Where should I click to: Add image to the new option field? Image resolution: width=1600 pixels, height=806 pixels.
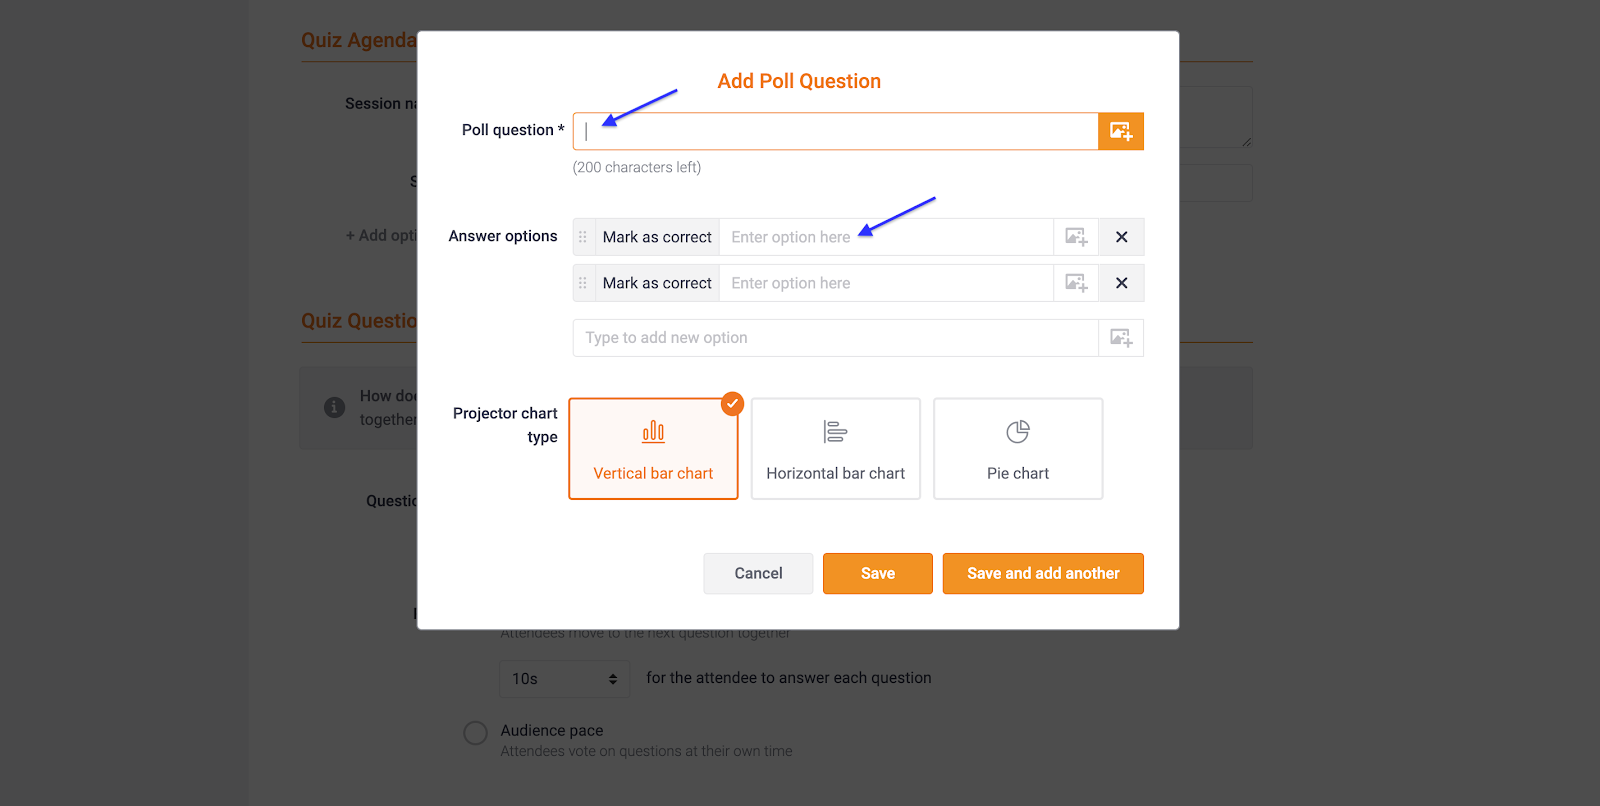click(x=1120, y=338)
